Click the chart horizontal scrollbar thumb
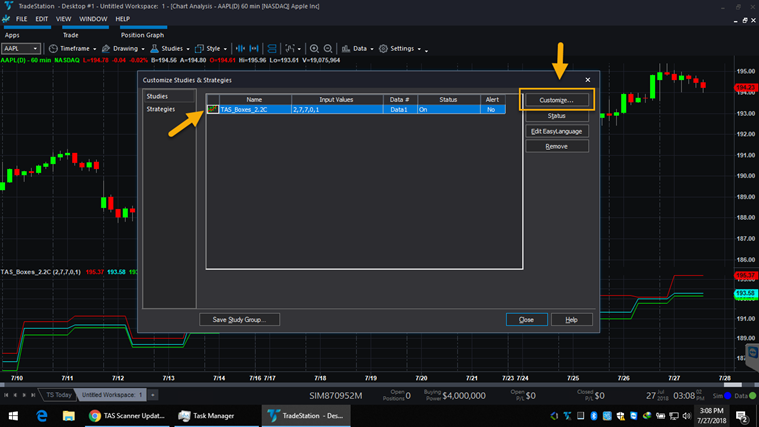Viewport: 759px width, 427px height. click(732, 385)
